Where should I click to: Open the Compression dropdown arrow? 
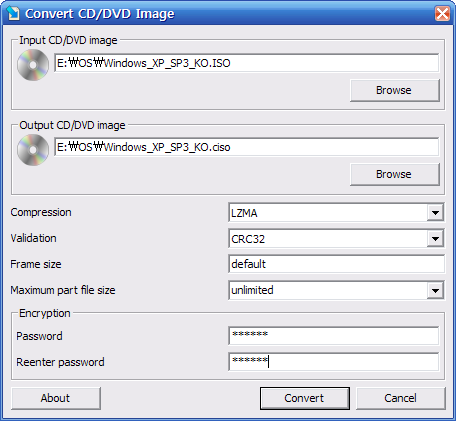pos(435,213)
